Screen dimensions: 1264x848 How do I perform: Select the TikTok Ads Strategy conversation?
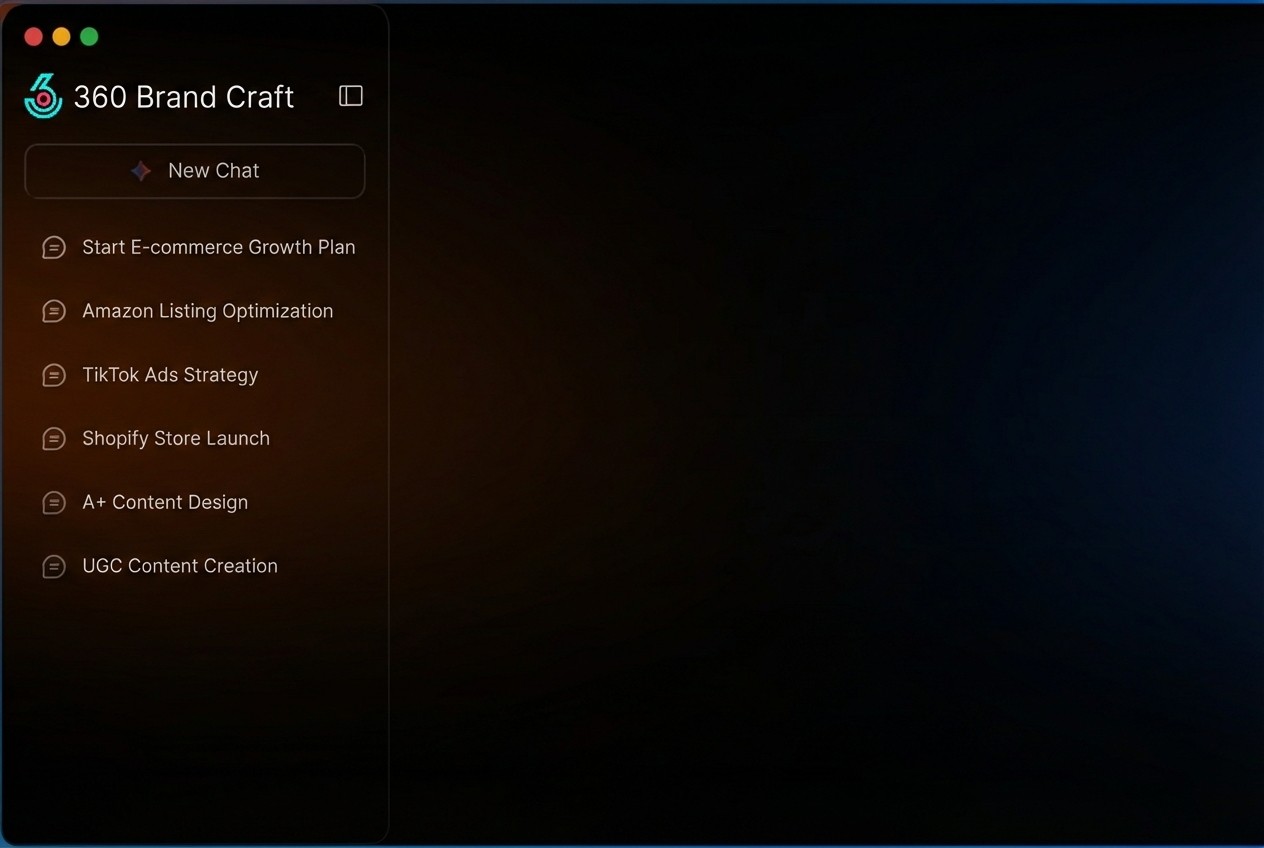169,375
